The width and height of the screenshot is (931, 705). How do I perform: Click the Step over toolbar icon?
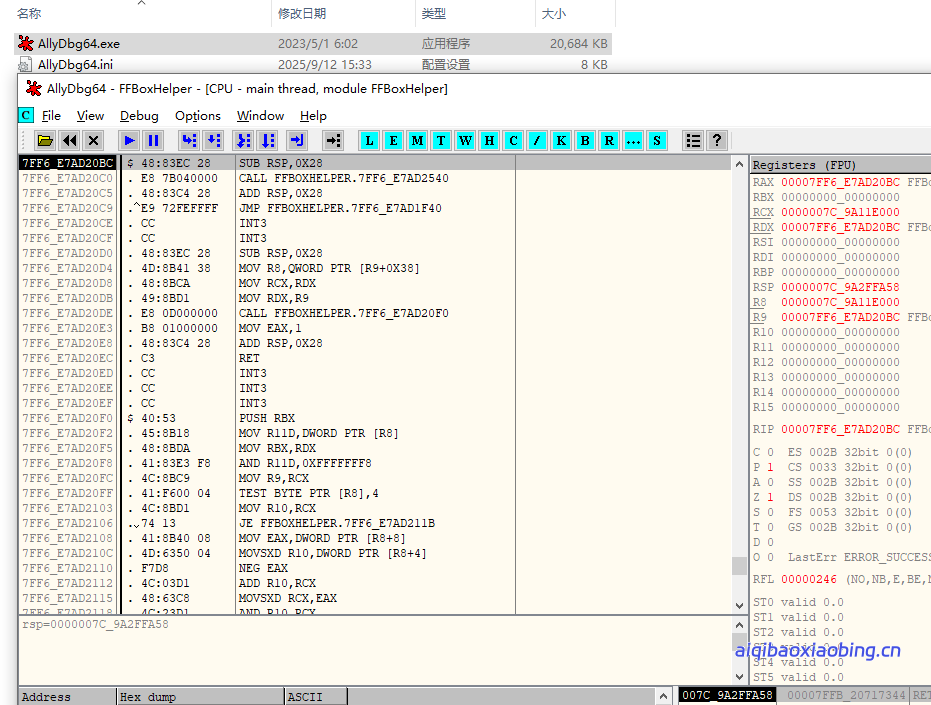click(x=213, y=141)
